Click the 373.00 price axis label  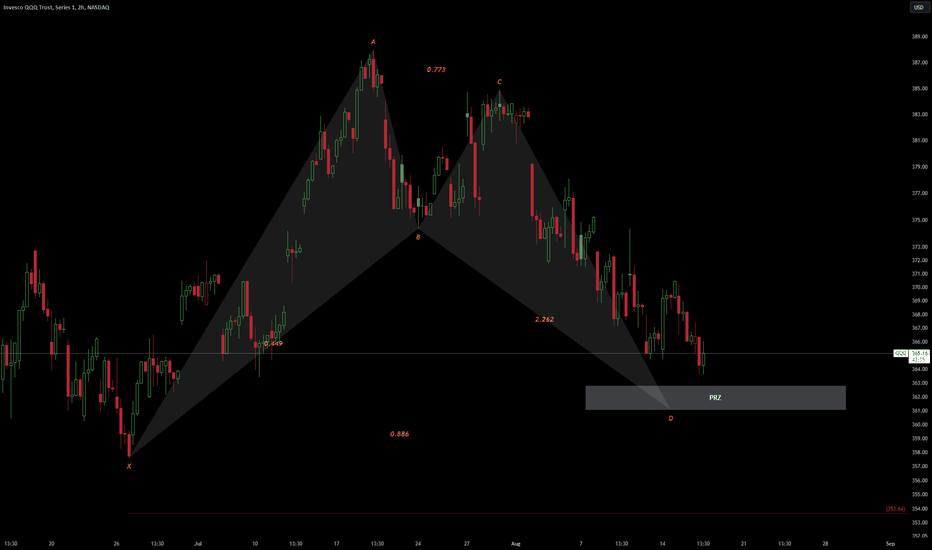pyautogui.click(x=920, y=247)
